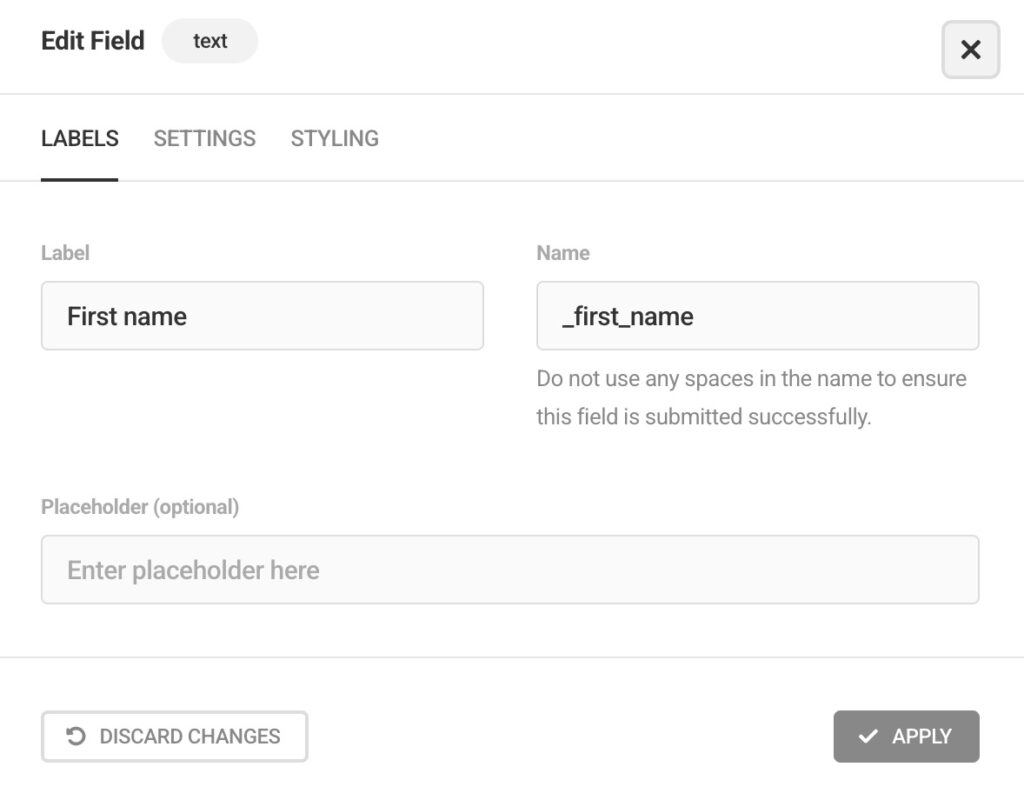Click DISCARD CHANGES button

174,736
